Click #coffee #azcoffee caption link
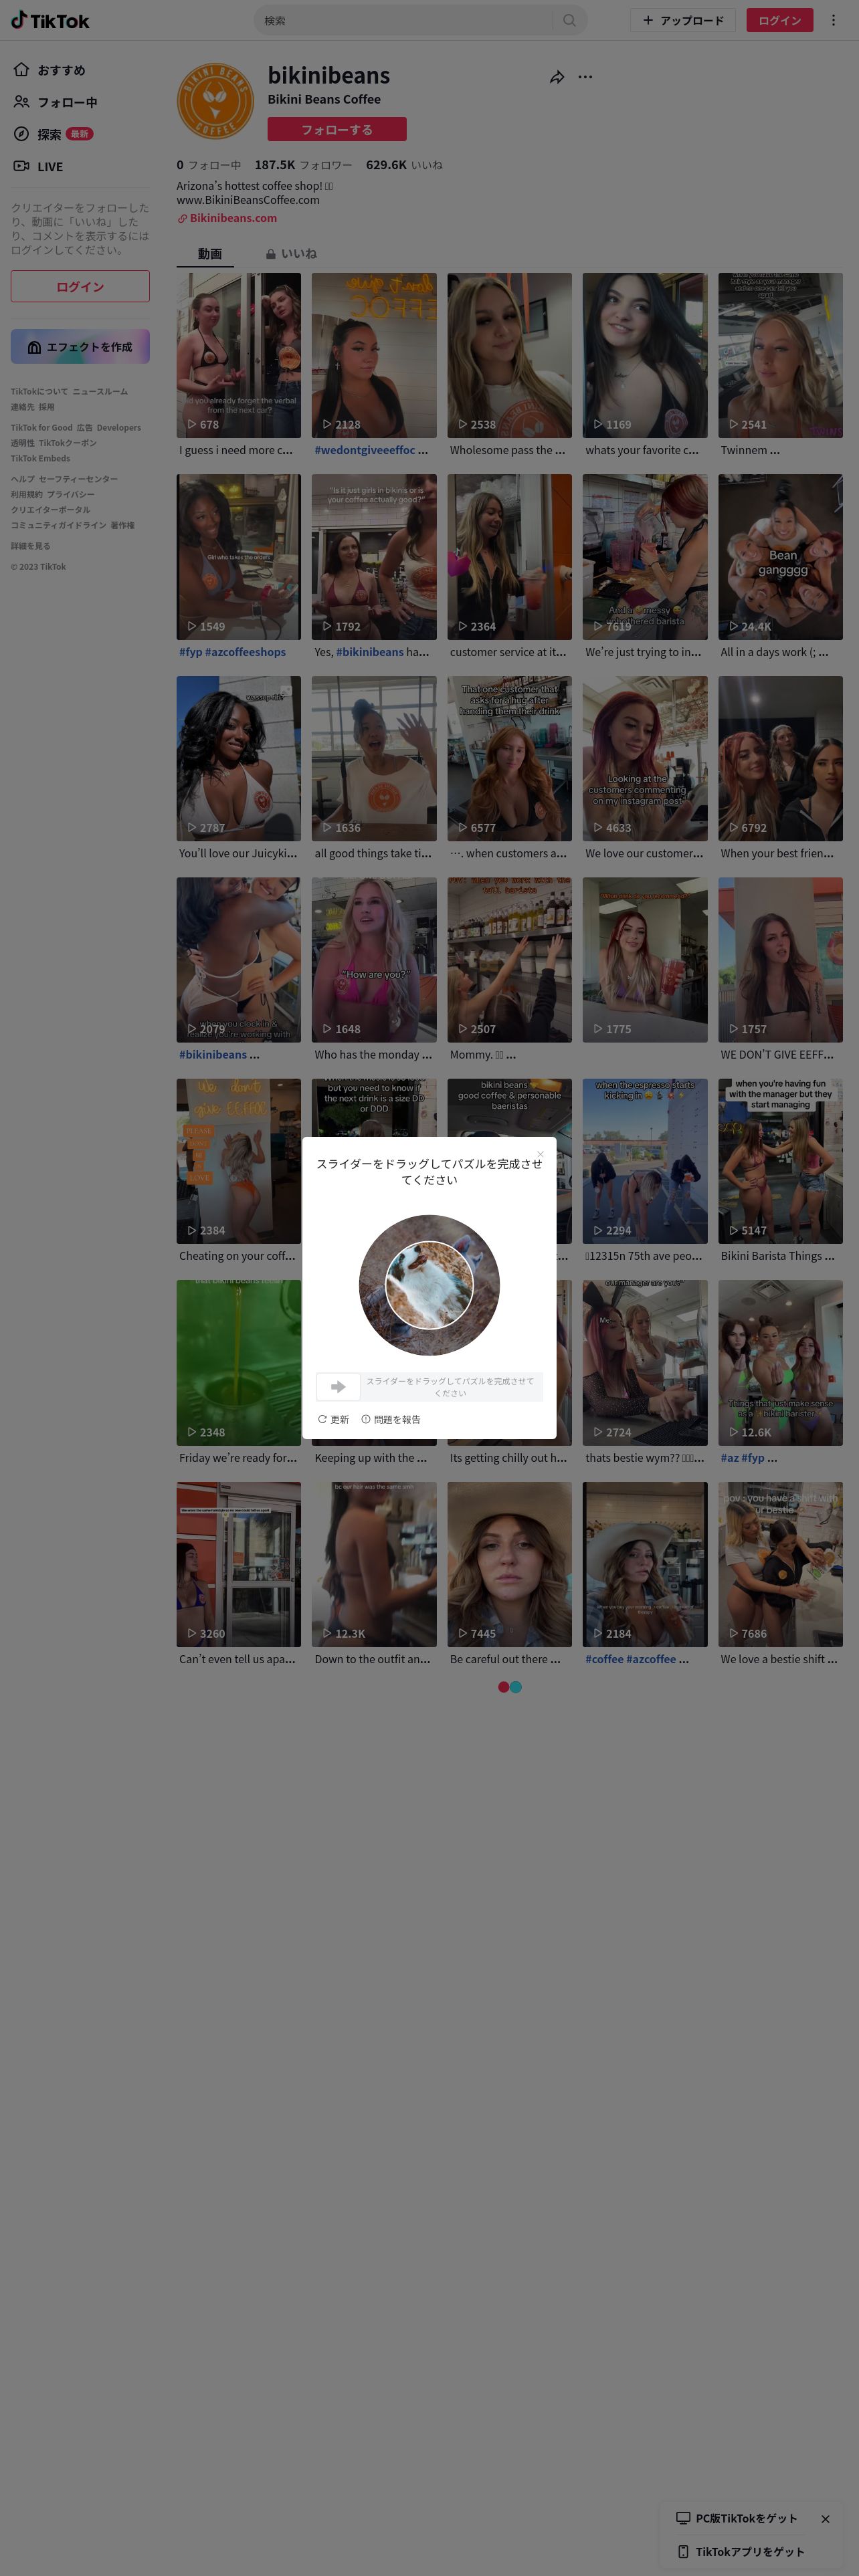859x2576 pixels. (x=630, y=1659)
